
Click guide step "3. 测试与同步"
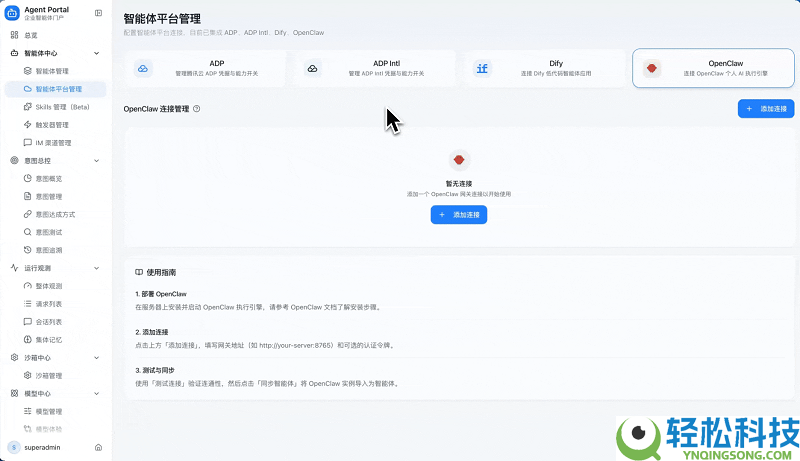[x=155, y=370]
